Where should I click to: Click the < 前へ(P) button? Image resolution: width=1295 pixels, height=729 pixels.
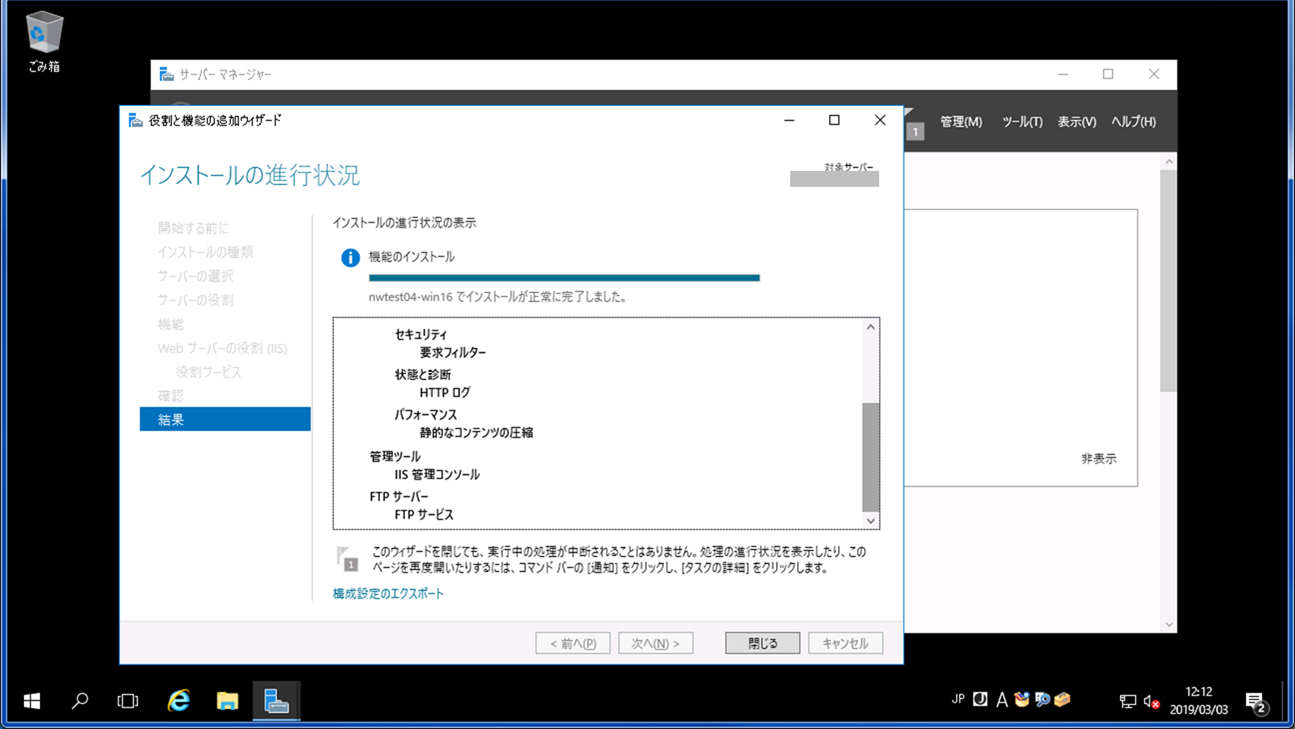coord(573,643)
